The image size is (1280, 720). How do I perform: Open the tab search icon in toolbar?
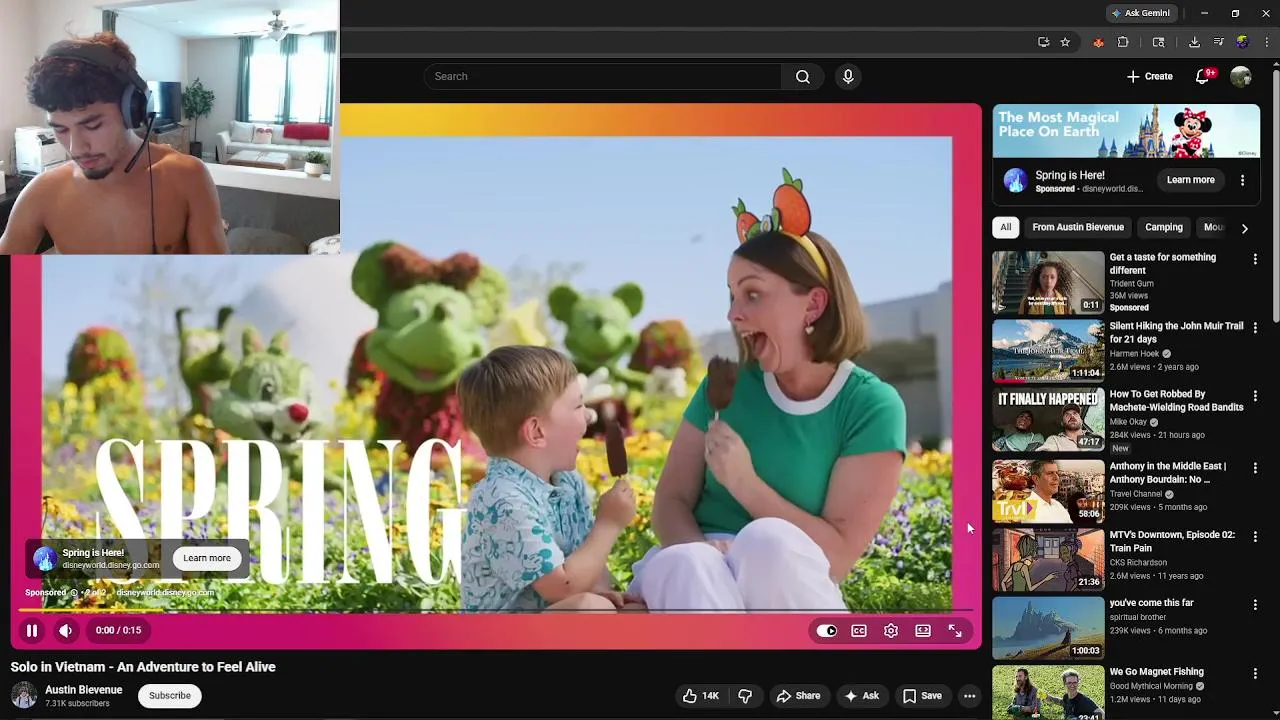(1158, 42)
